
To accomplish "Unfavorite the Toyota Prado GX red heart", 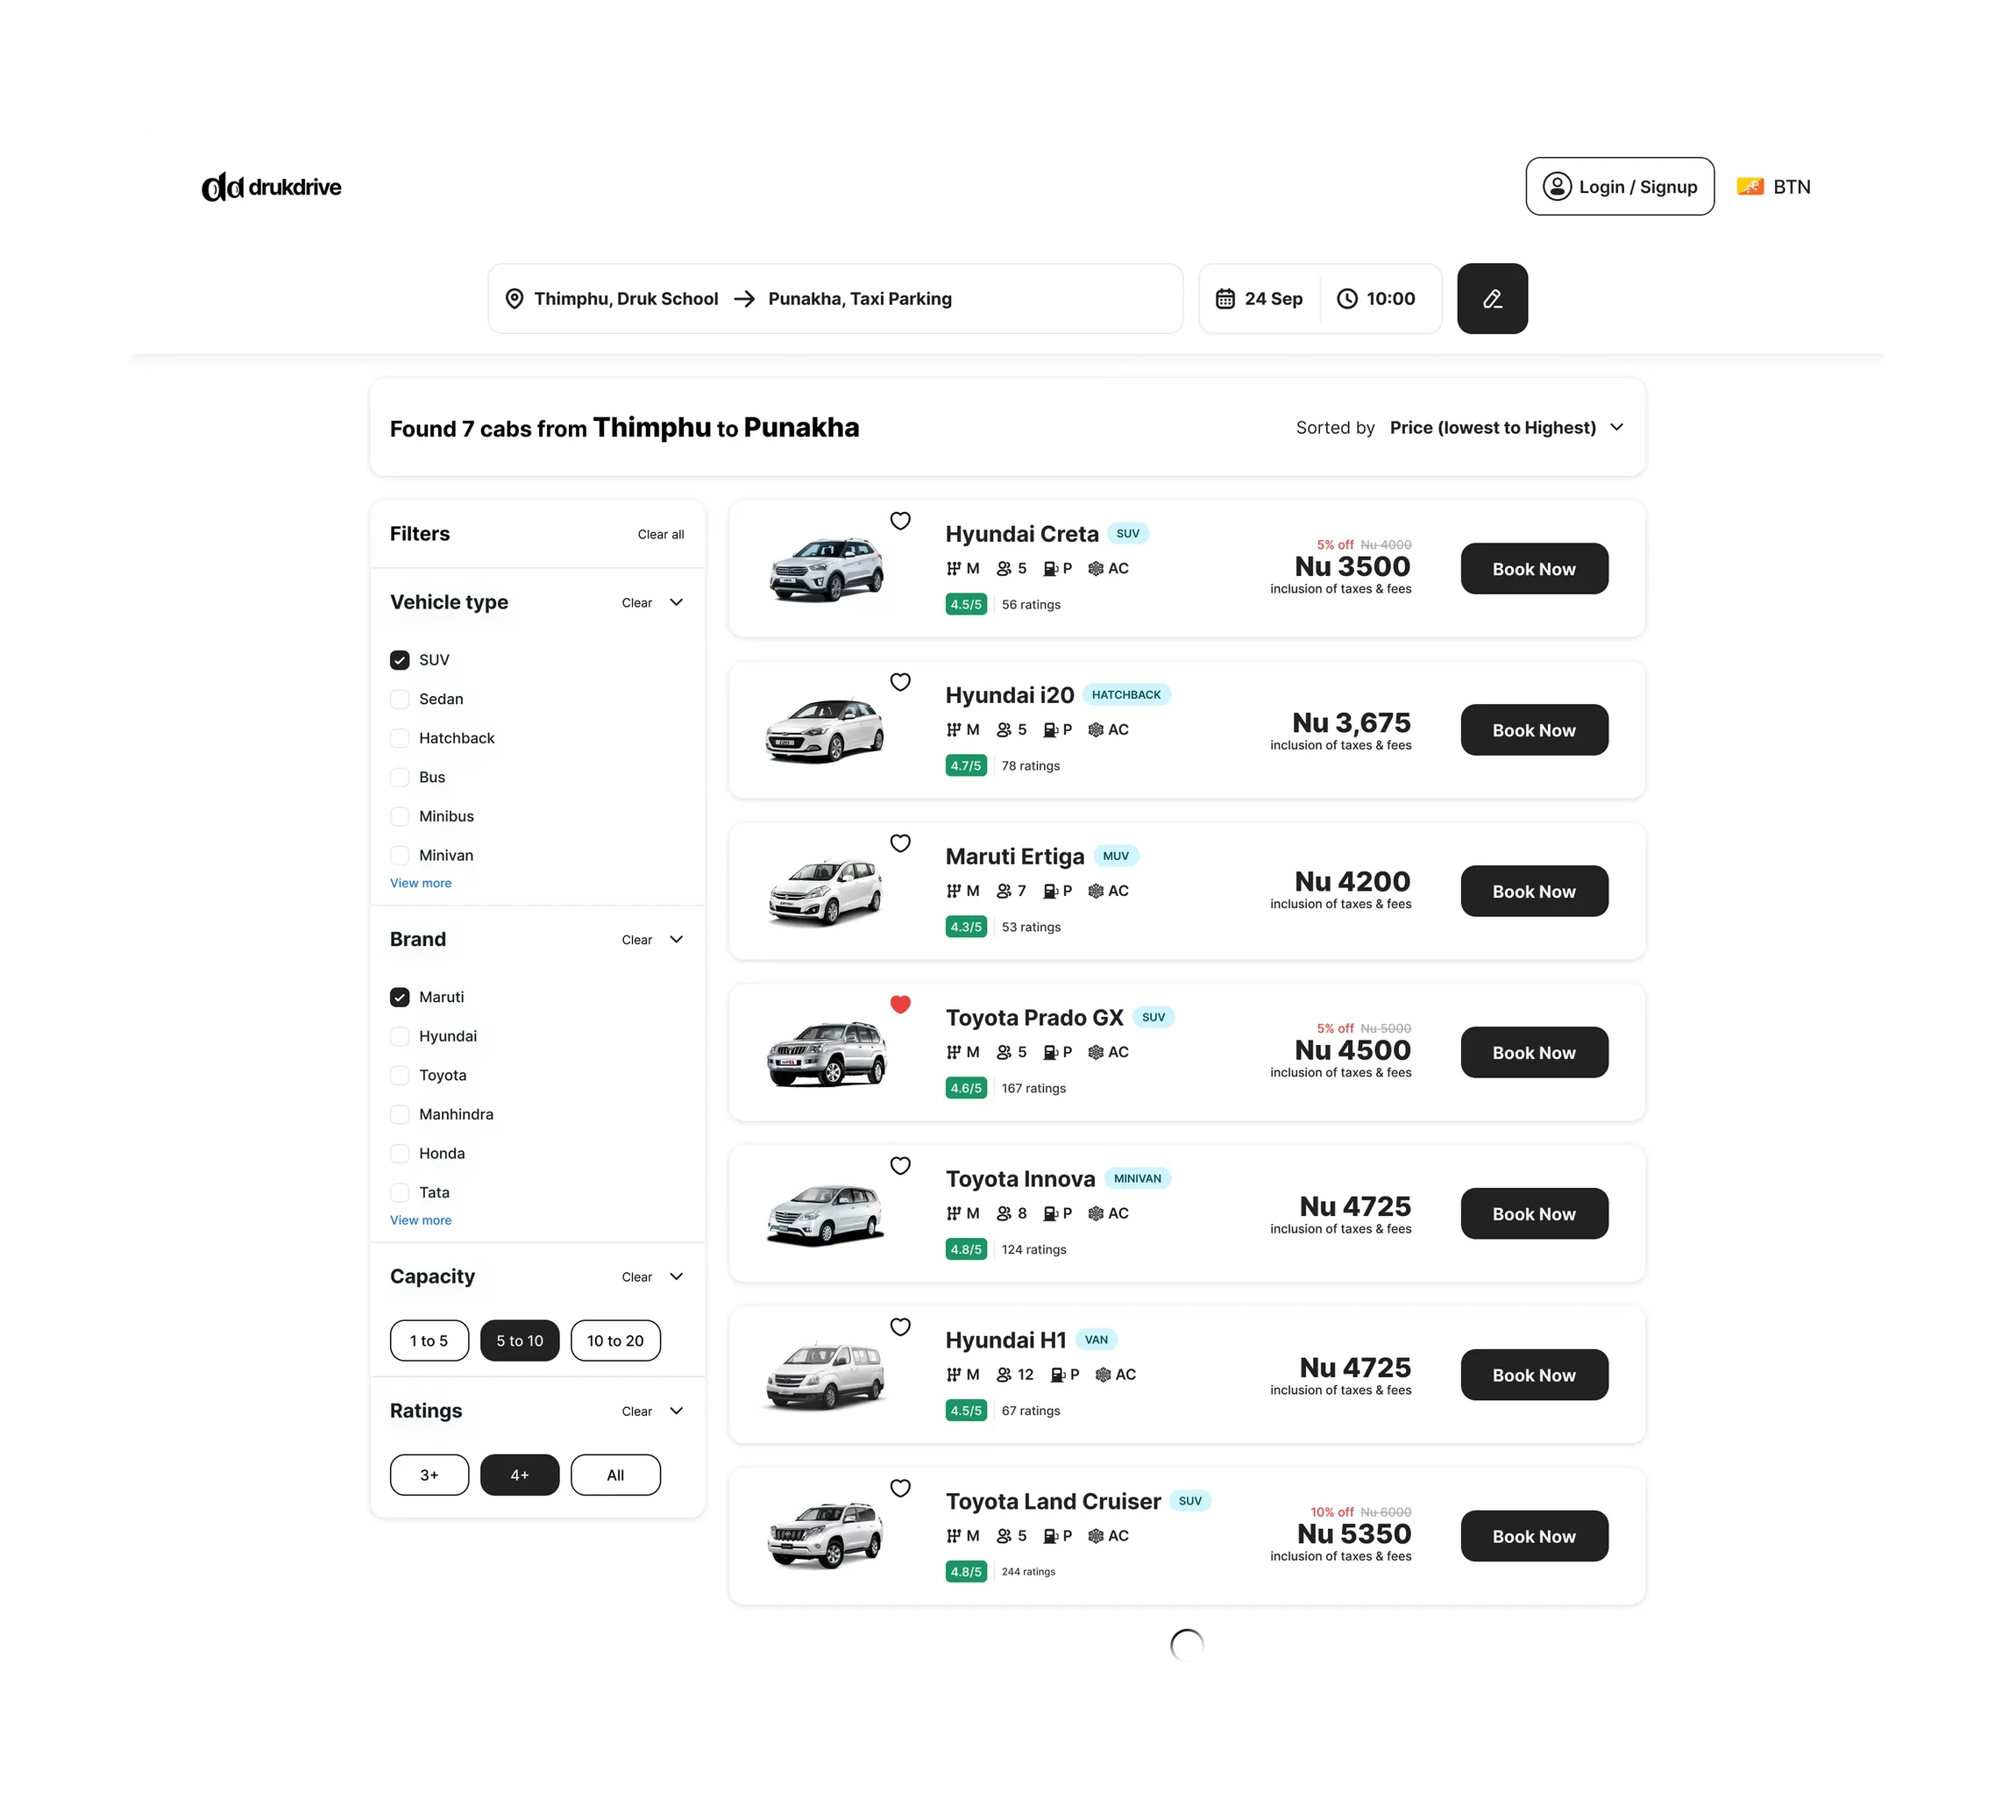I will coord(900,1004).
